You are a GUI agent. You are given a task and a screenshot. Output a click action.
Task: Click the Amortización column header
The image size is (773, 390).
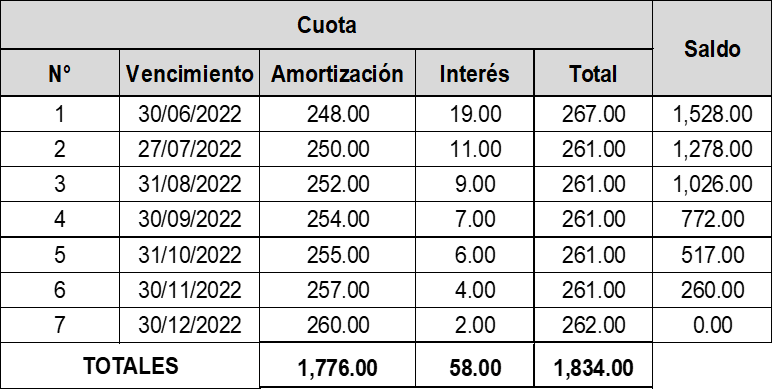pyautogui.click(x=337, y=73)
